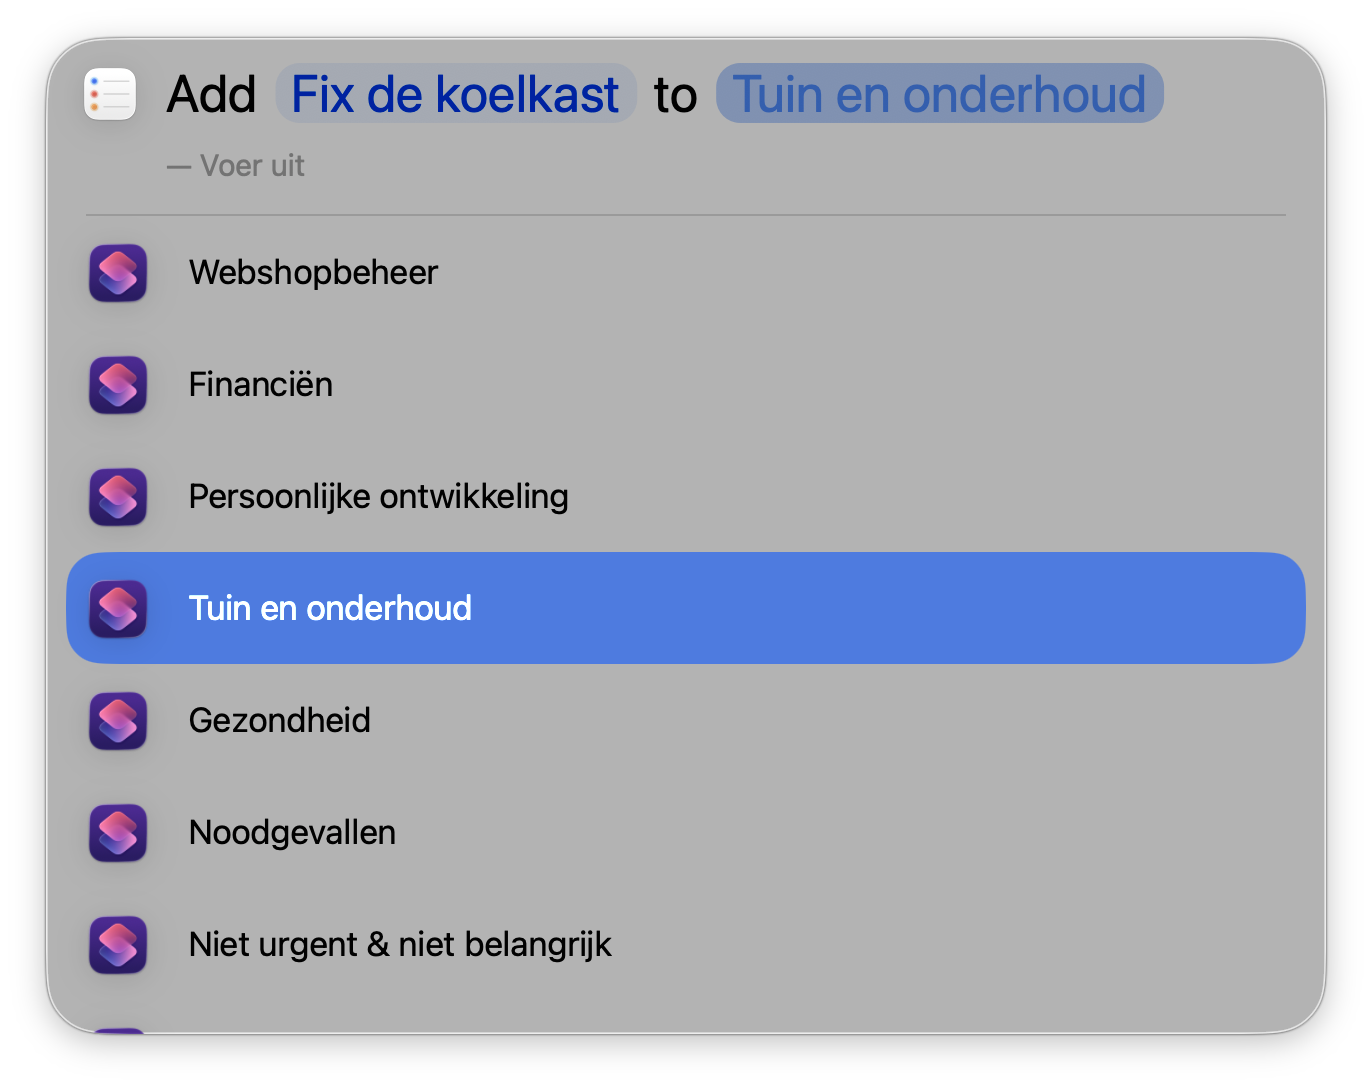Select the Noodgevallen list

pyautogui.click(x=292, y=833)
